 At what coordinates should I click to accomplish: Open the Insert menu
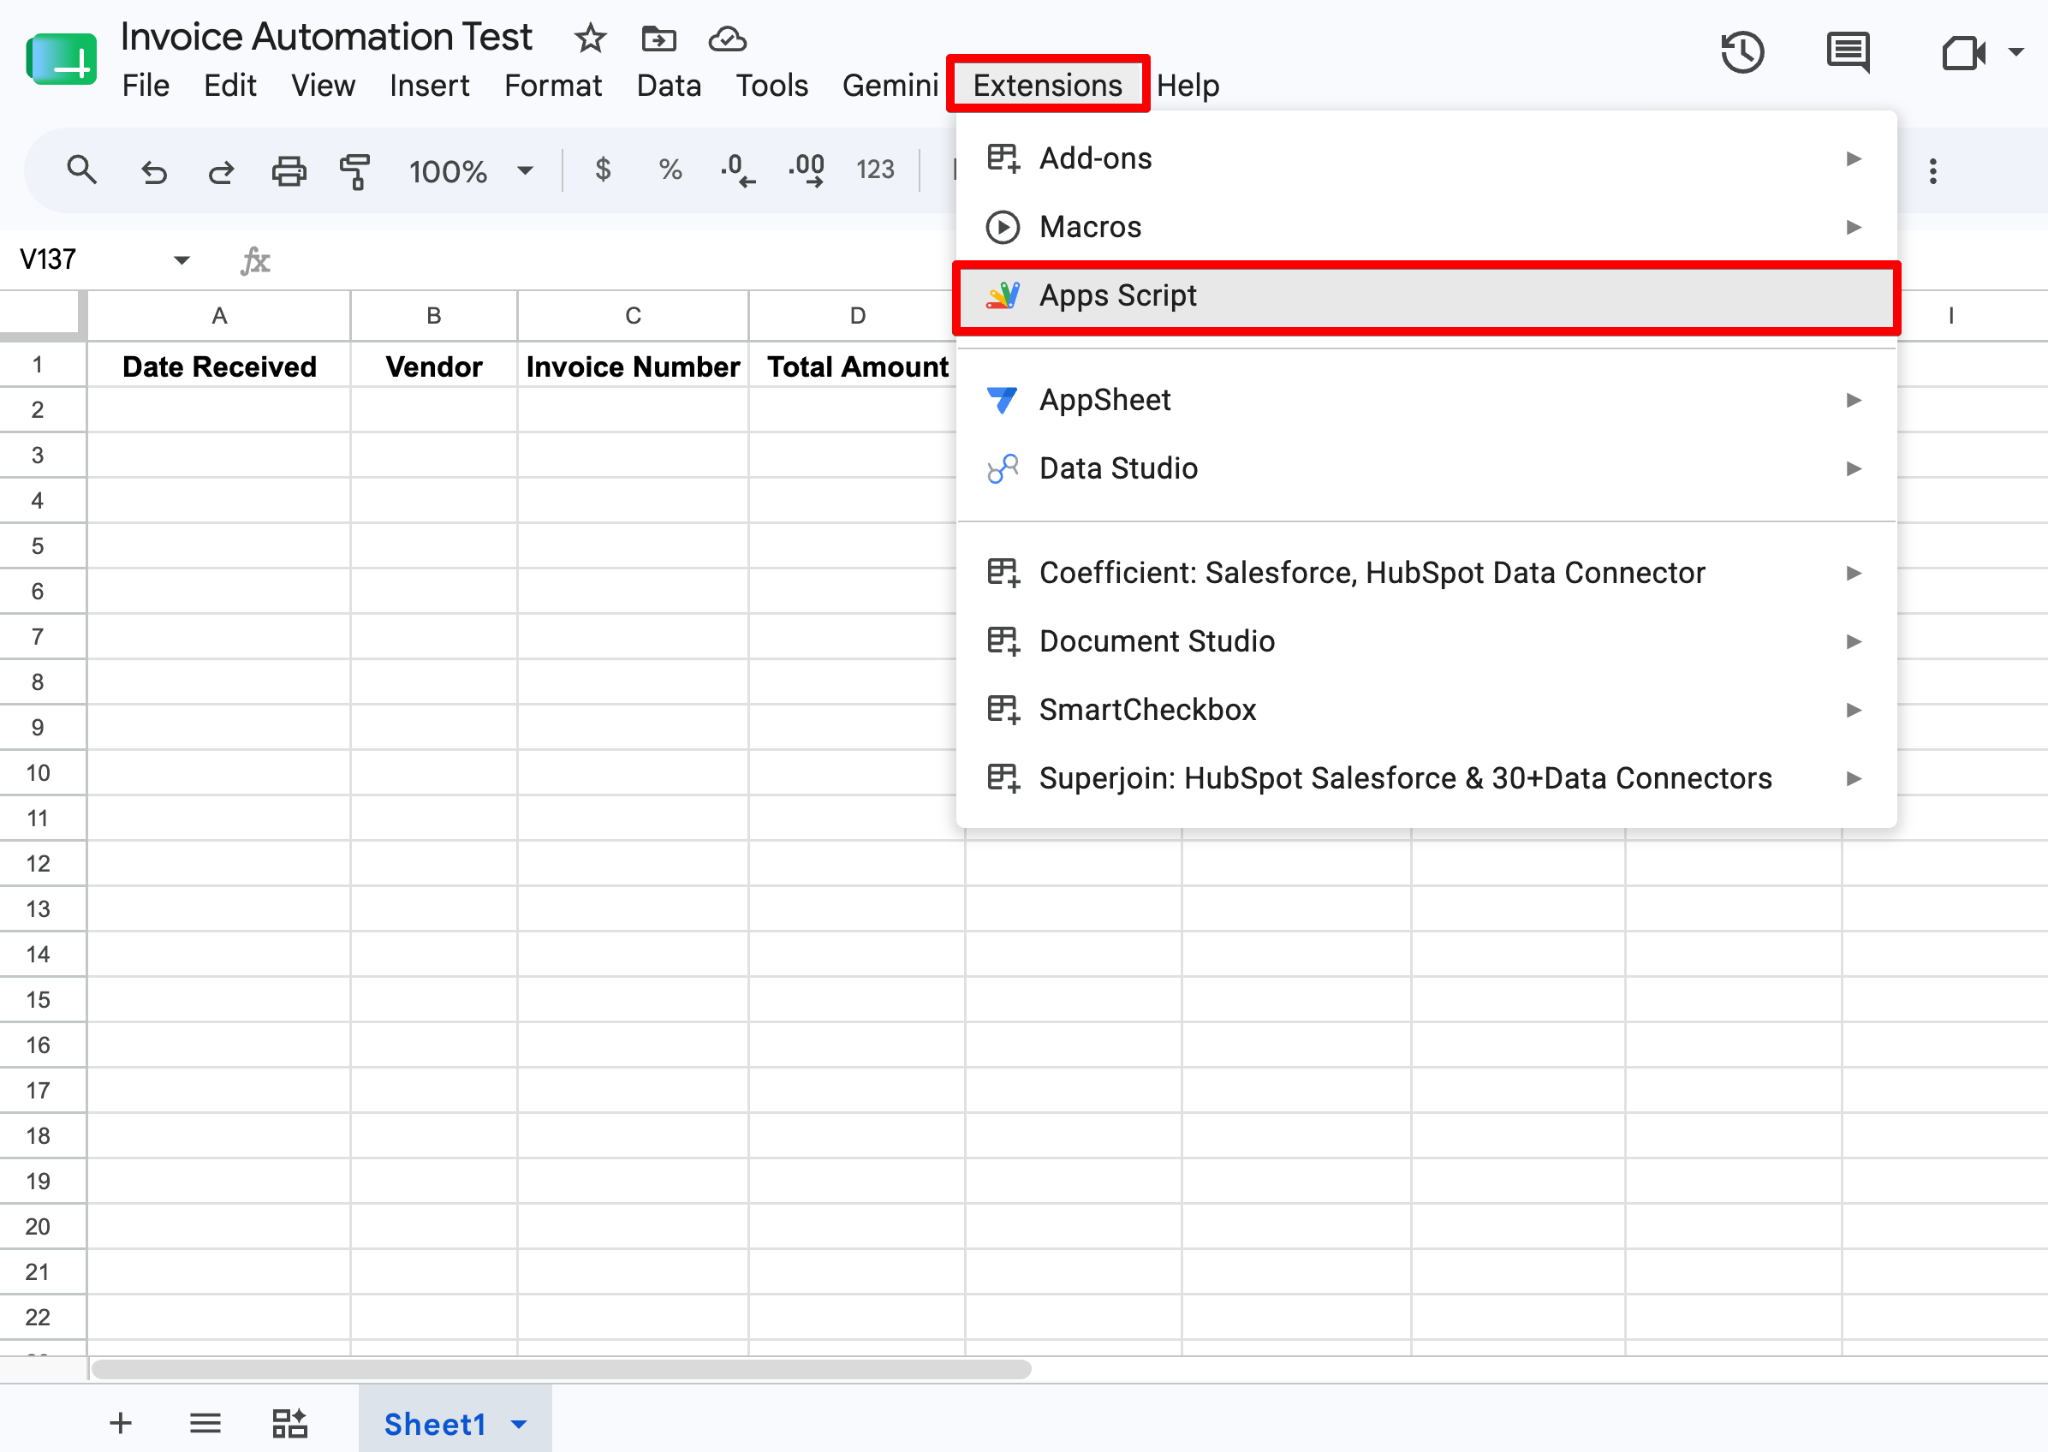(429, 86)
